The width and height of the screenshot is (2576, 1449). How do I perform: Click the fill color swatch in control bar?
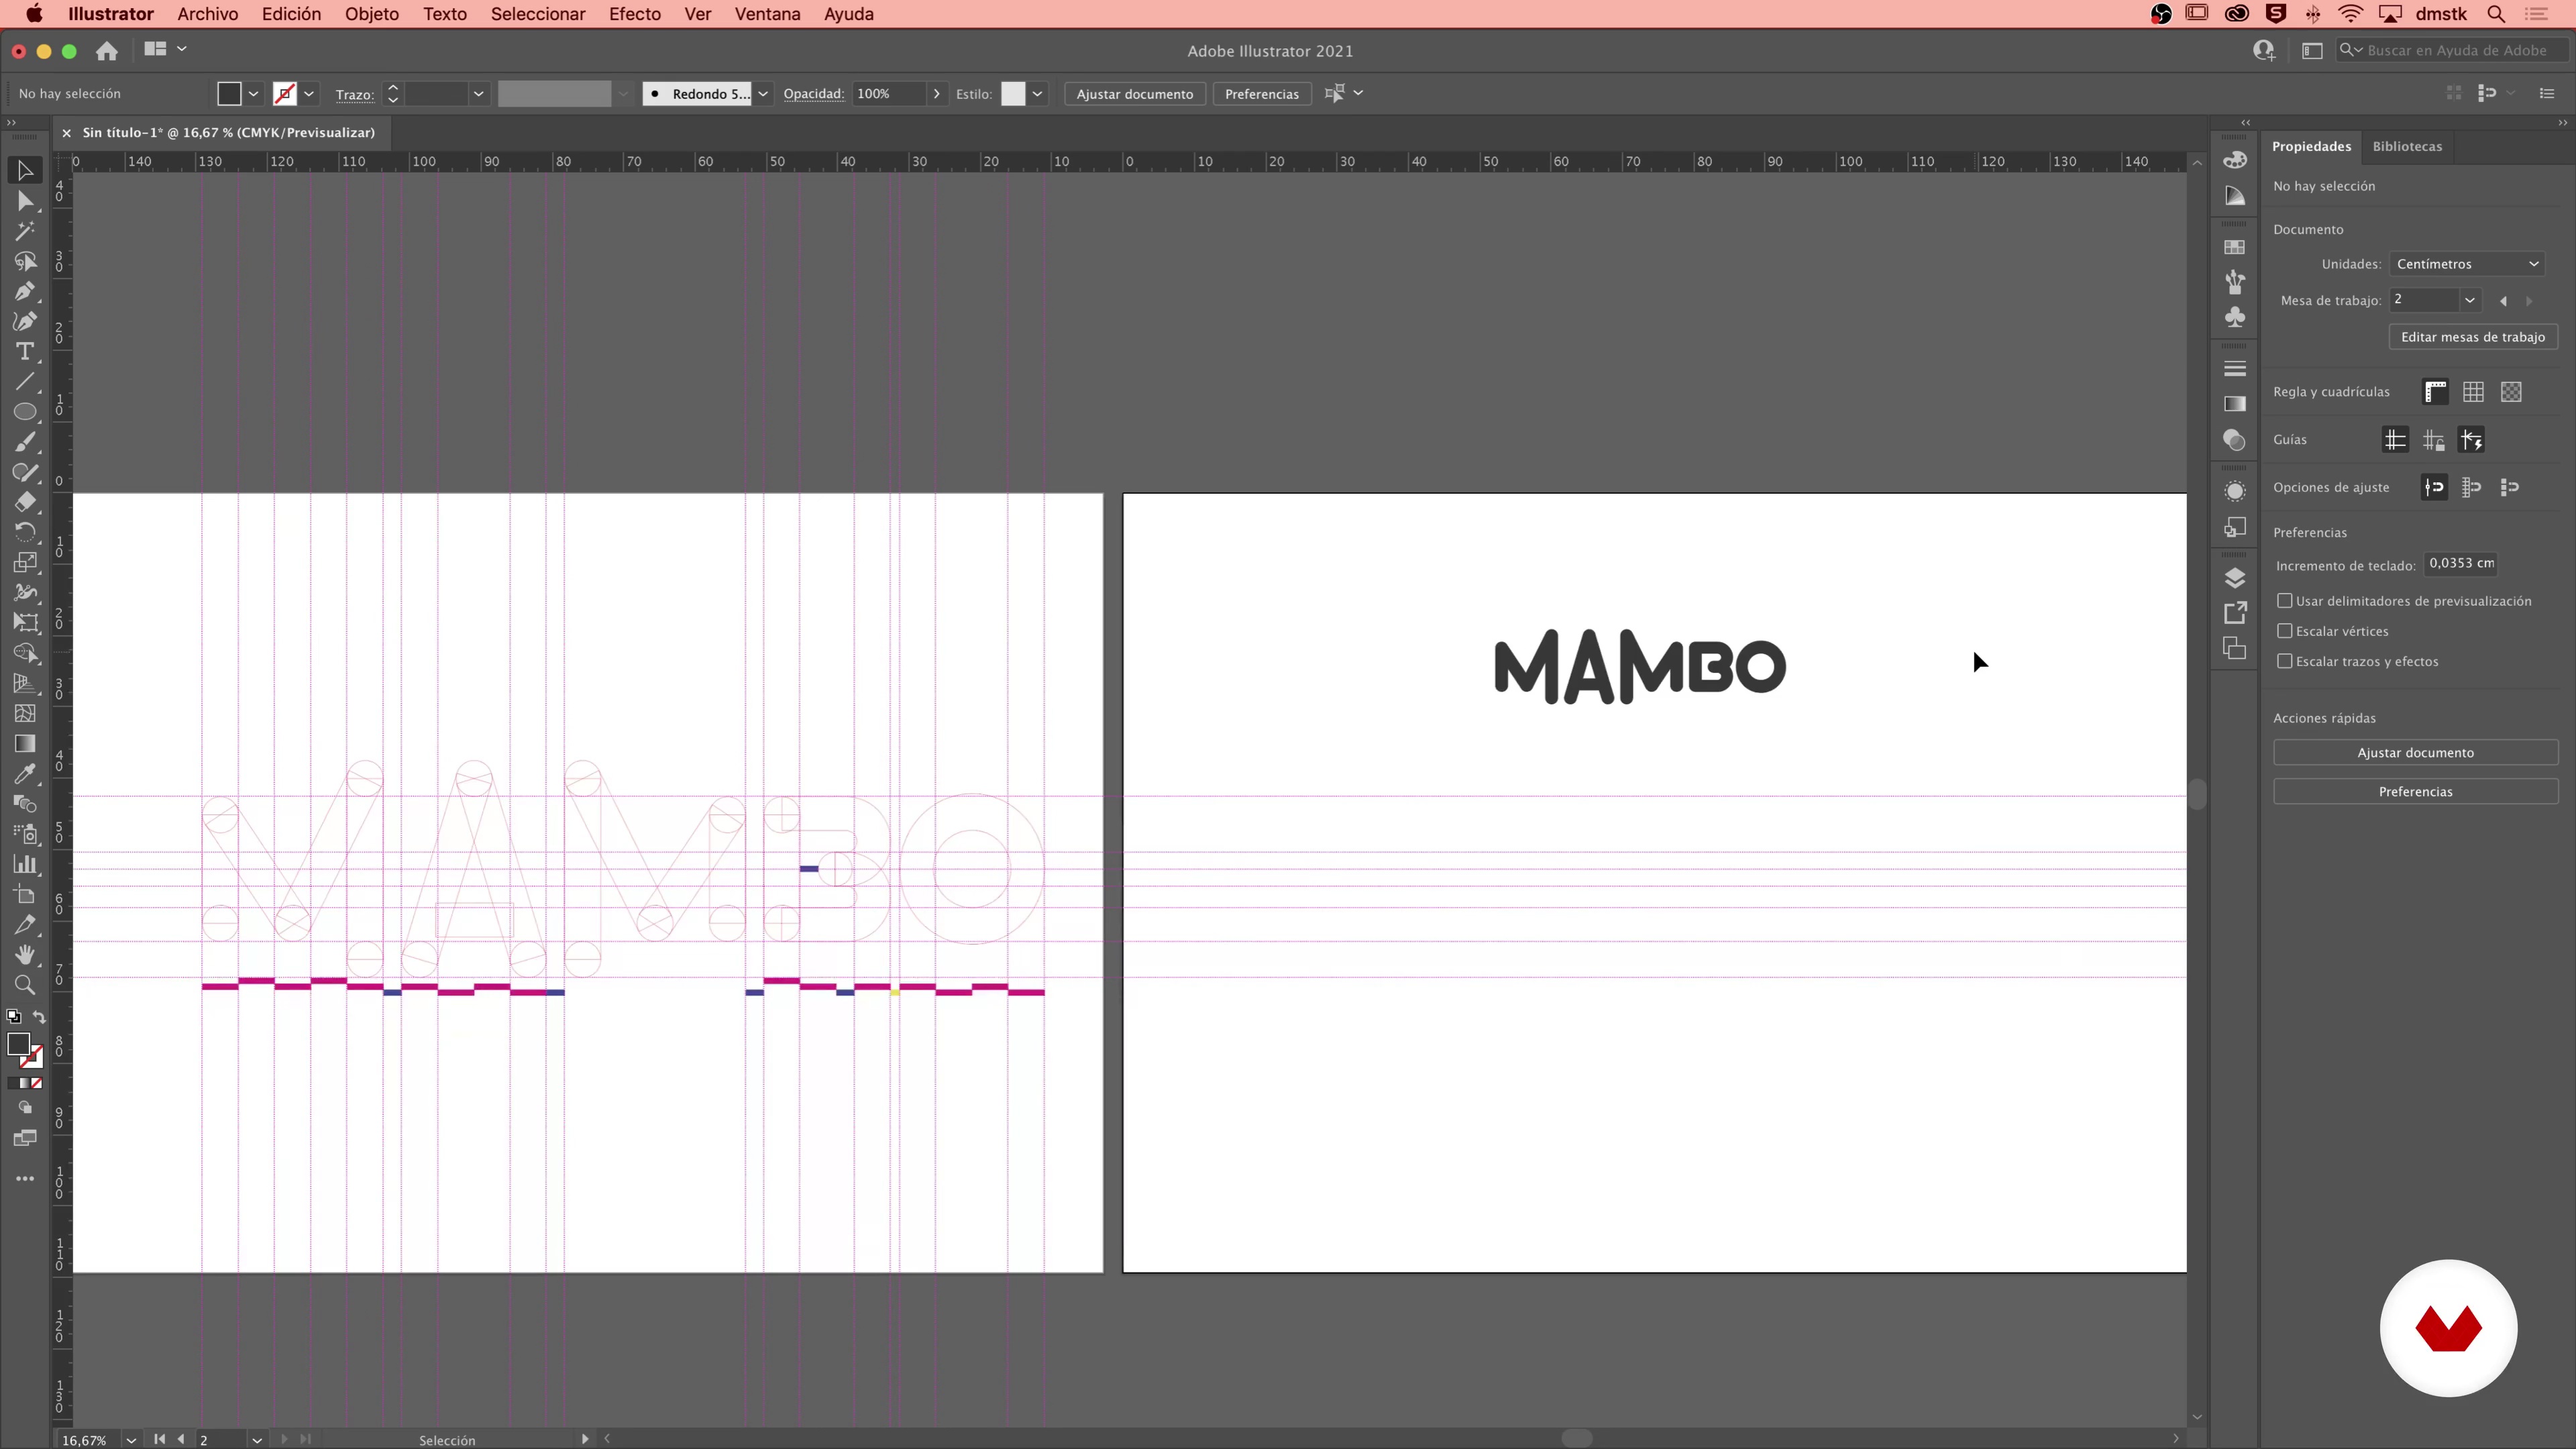point(229,94)
